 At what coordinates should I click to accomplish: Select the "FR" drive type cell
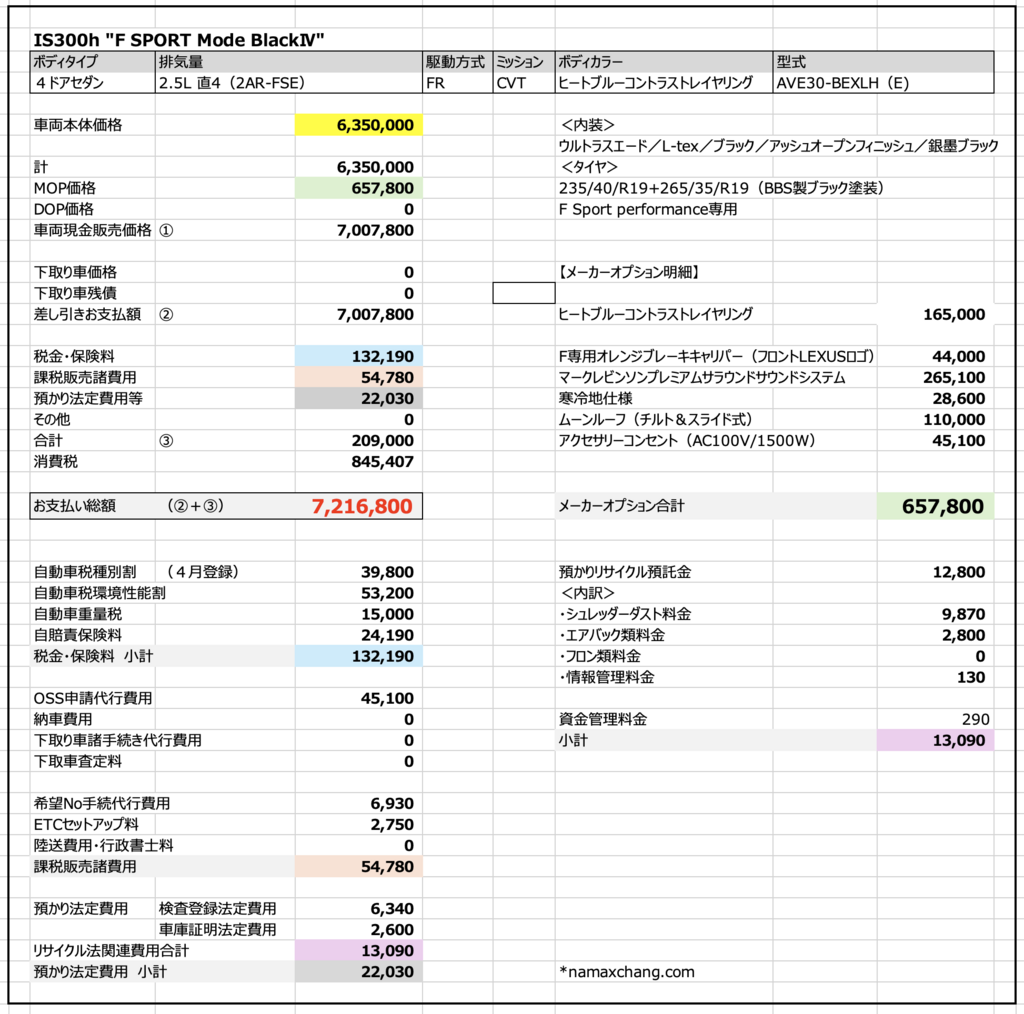(x=457, y=83)
